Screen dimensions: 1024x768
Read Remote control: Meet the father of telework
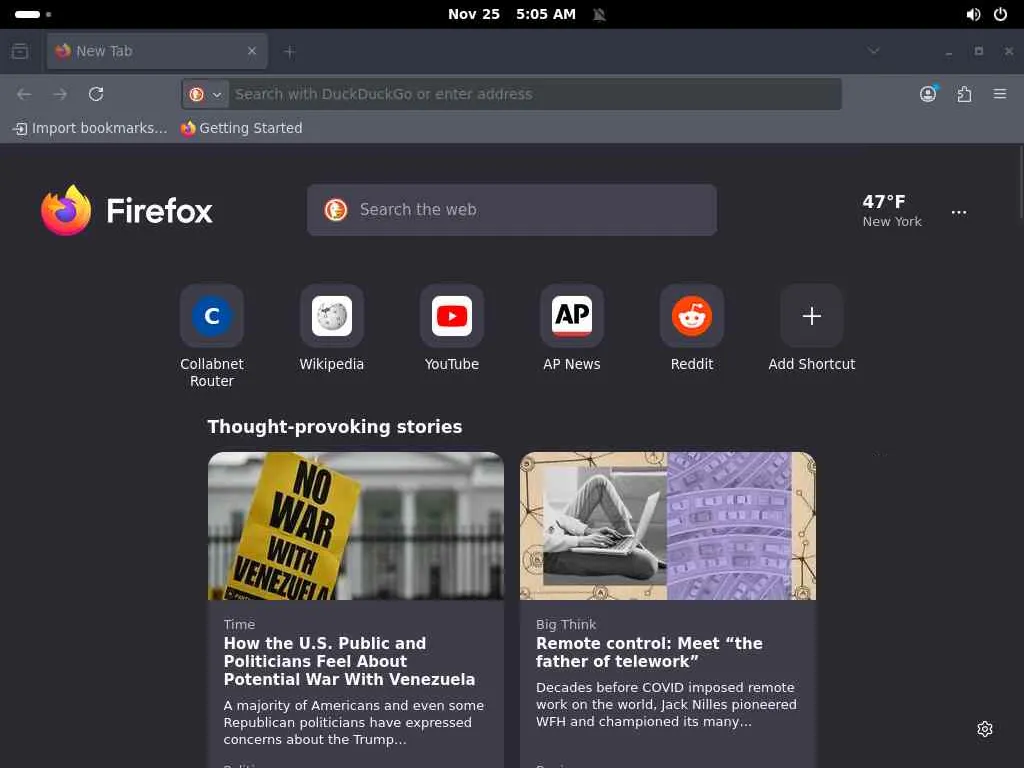coord(649,652)
